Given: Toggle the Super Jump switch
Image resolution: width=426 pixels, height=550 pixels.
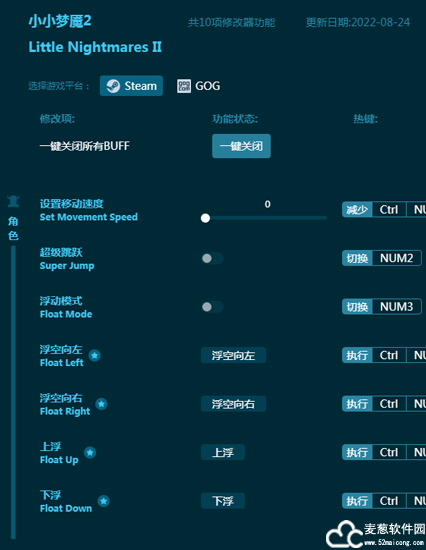Looking at the screenshot, I should click(213, 259).
